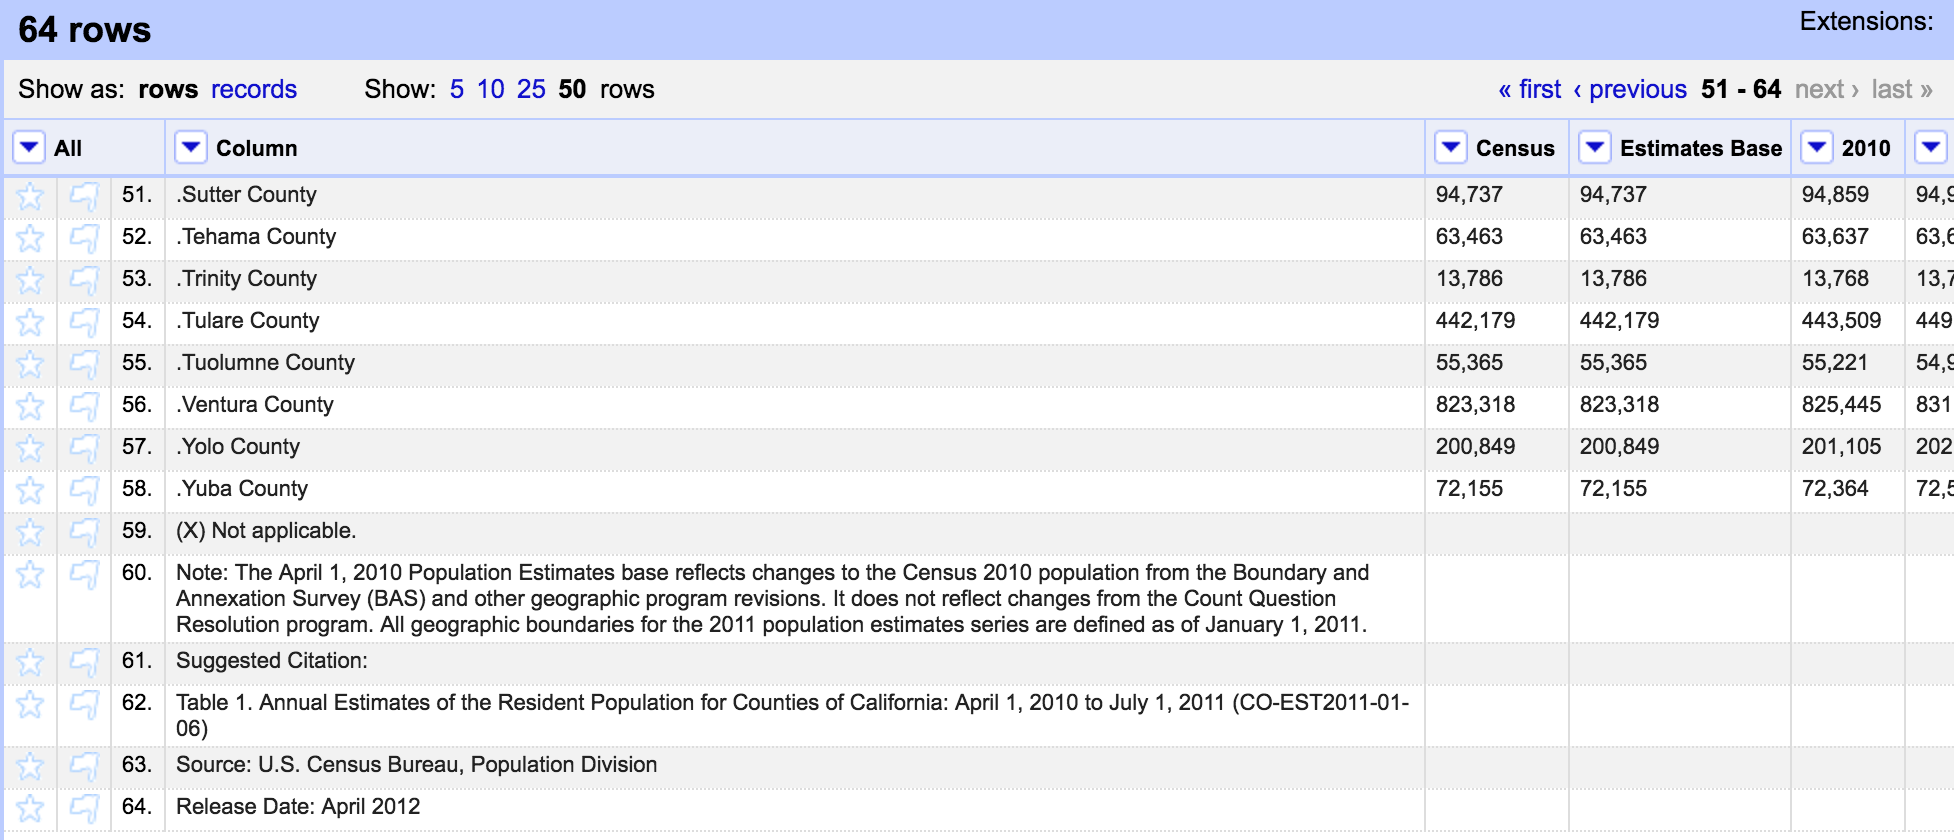This screenshot has width=1954, height=840.
Task: Show 25 rows per page
Action: pyautogui.click(x=531, y=90)
